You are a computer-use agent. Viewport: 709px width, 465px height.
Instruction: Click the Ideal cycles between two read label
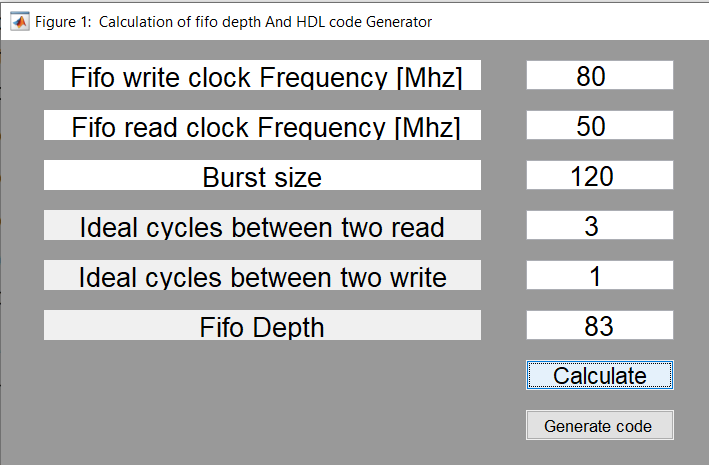pyautogui.click(x=262, y=225)
